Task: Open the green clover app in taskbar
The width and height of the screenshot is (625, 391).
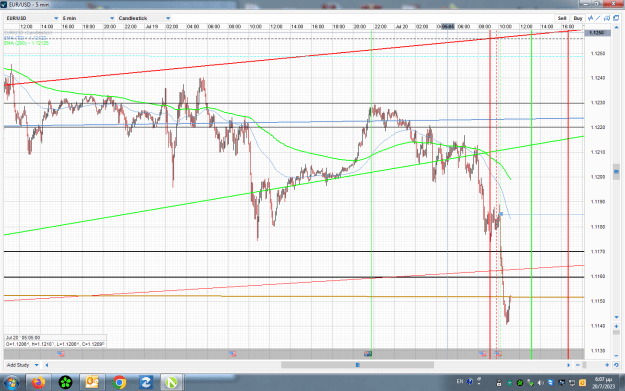Action: click(65, 383)
